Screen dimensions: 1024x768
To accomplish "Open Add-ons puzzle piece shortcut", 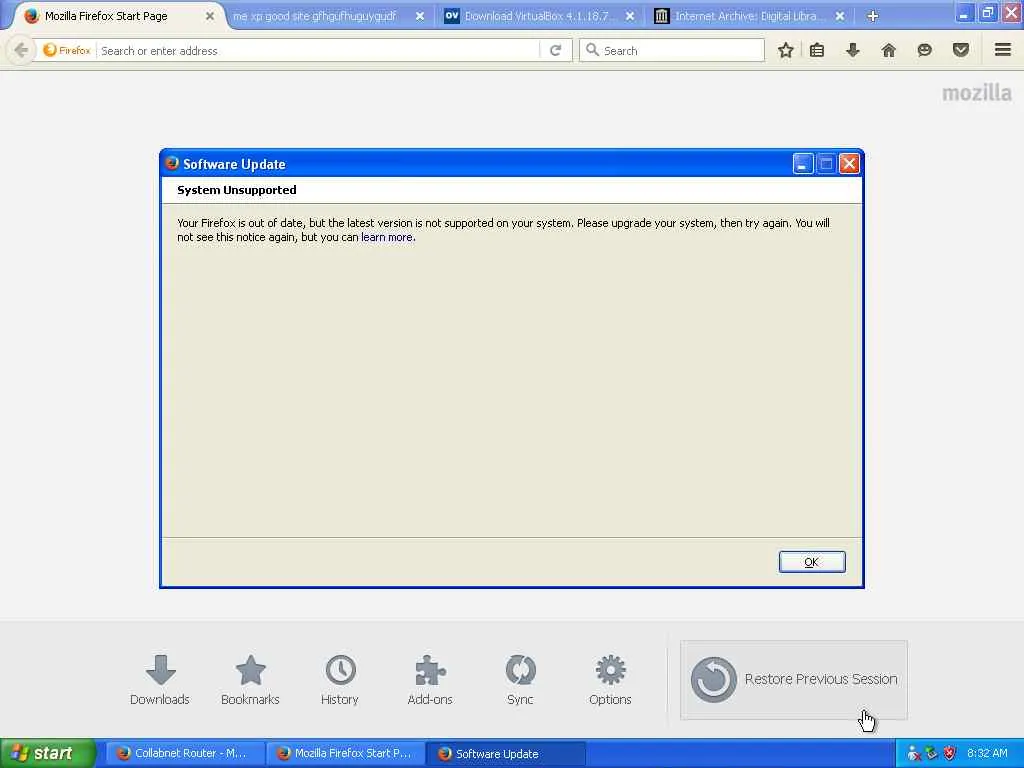I will [430, 680].
